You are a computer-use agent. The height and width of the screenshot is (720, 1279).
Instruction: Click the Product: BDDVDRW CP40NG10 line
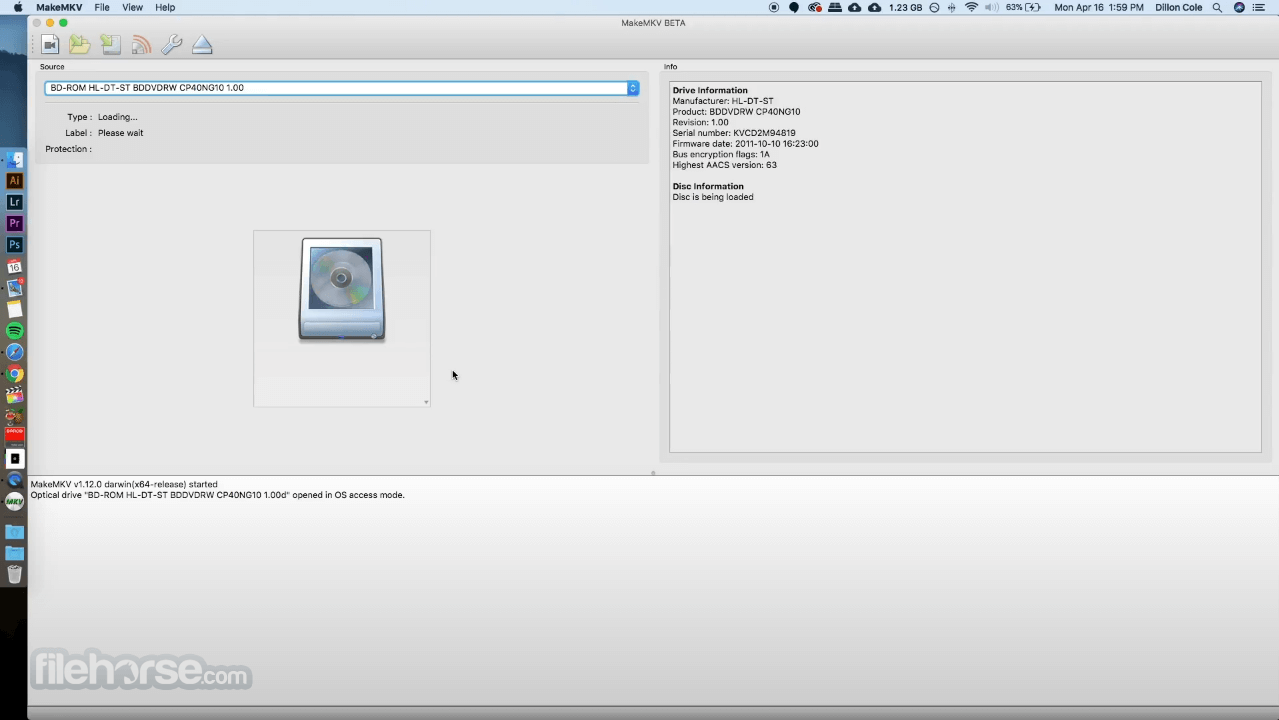click(736, 112)
